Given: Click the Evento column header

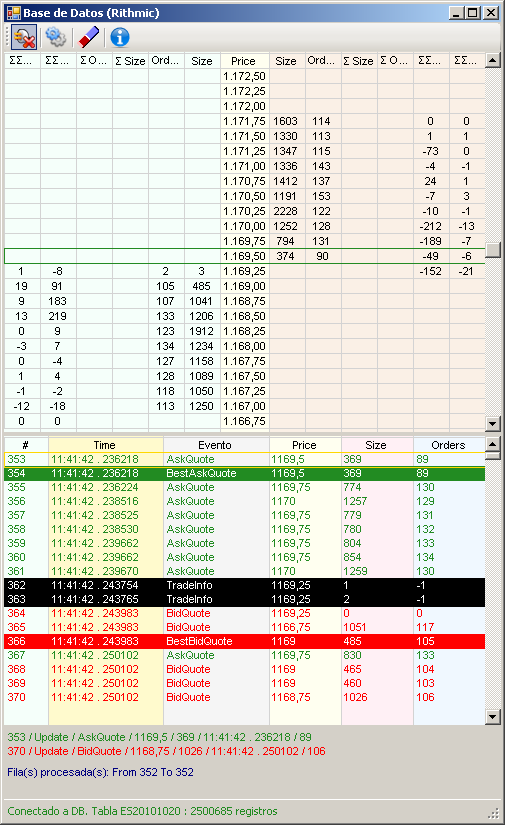Looking at the screenshot, I should click(x=216, y=445).
